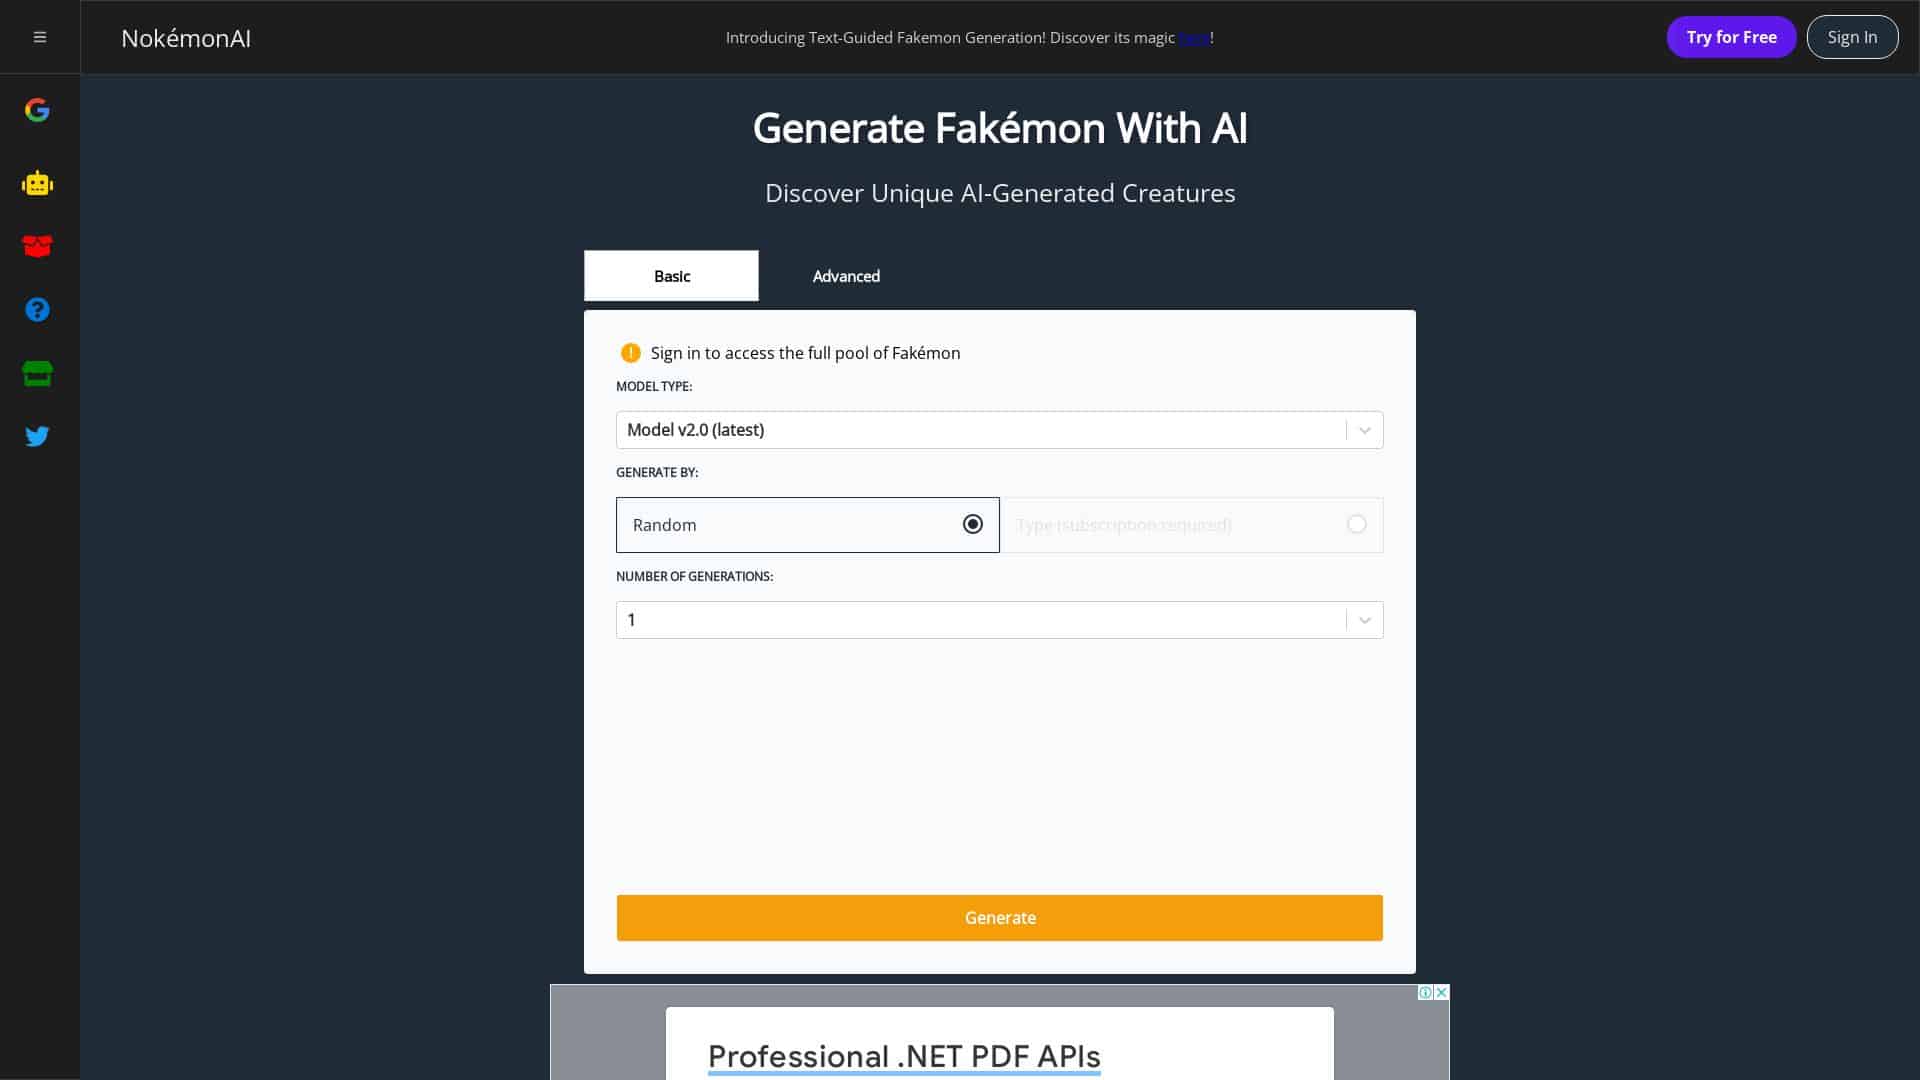Click the Generate button
The height and width of the screenshot is (1080, 1920).
999,917
